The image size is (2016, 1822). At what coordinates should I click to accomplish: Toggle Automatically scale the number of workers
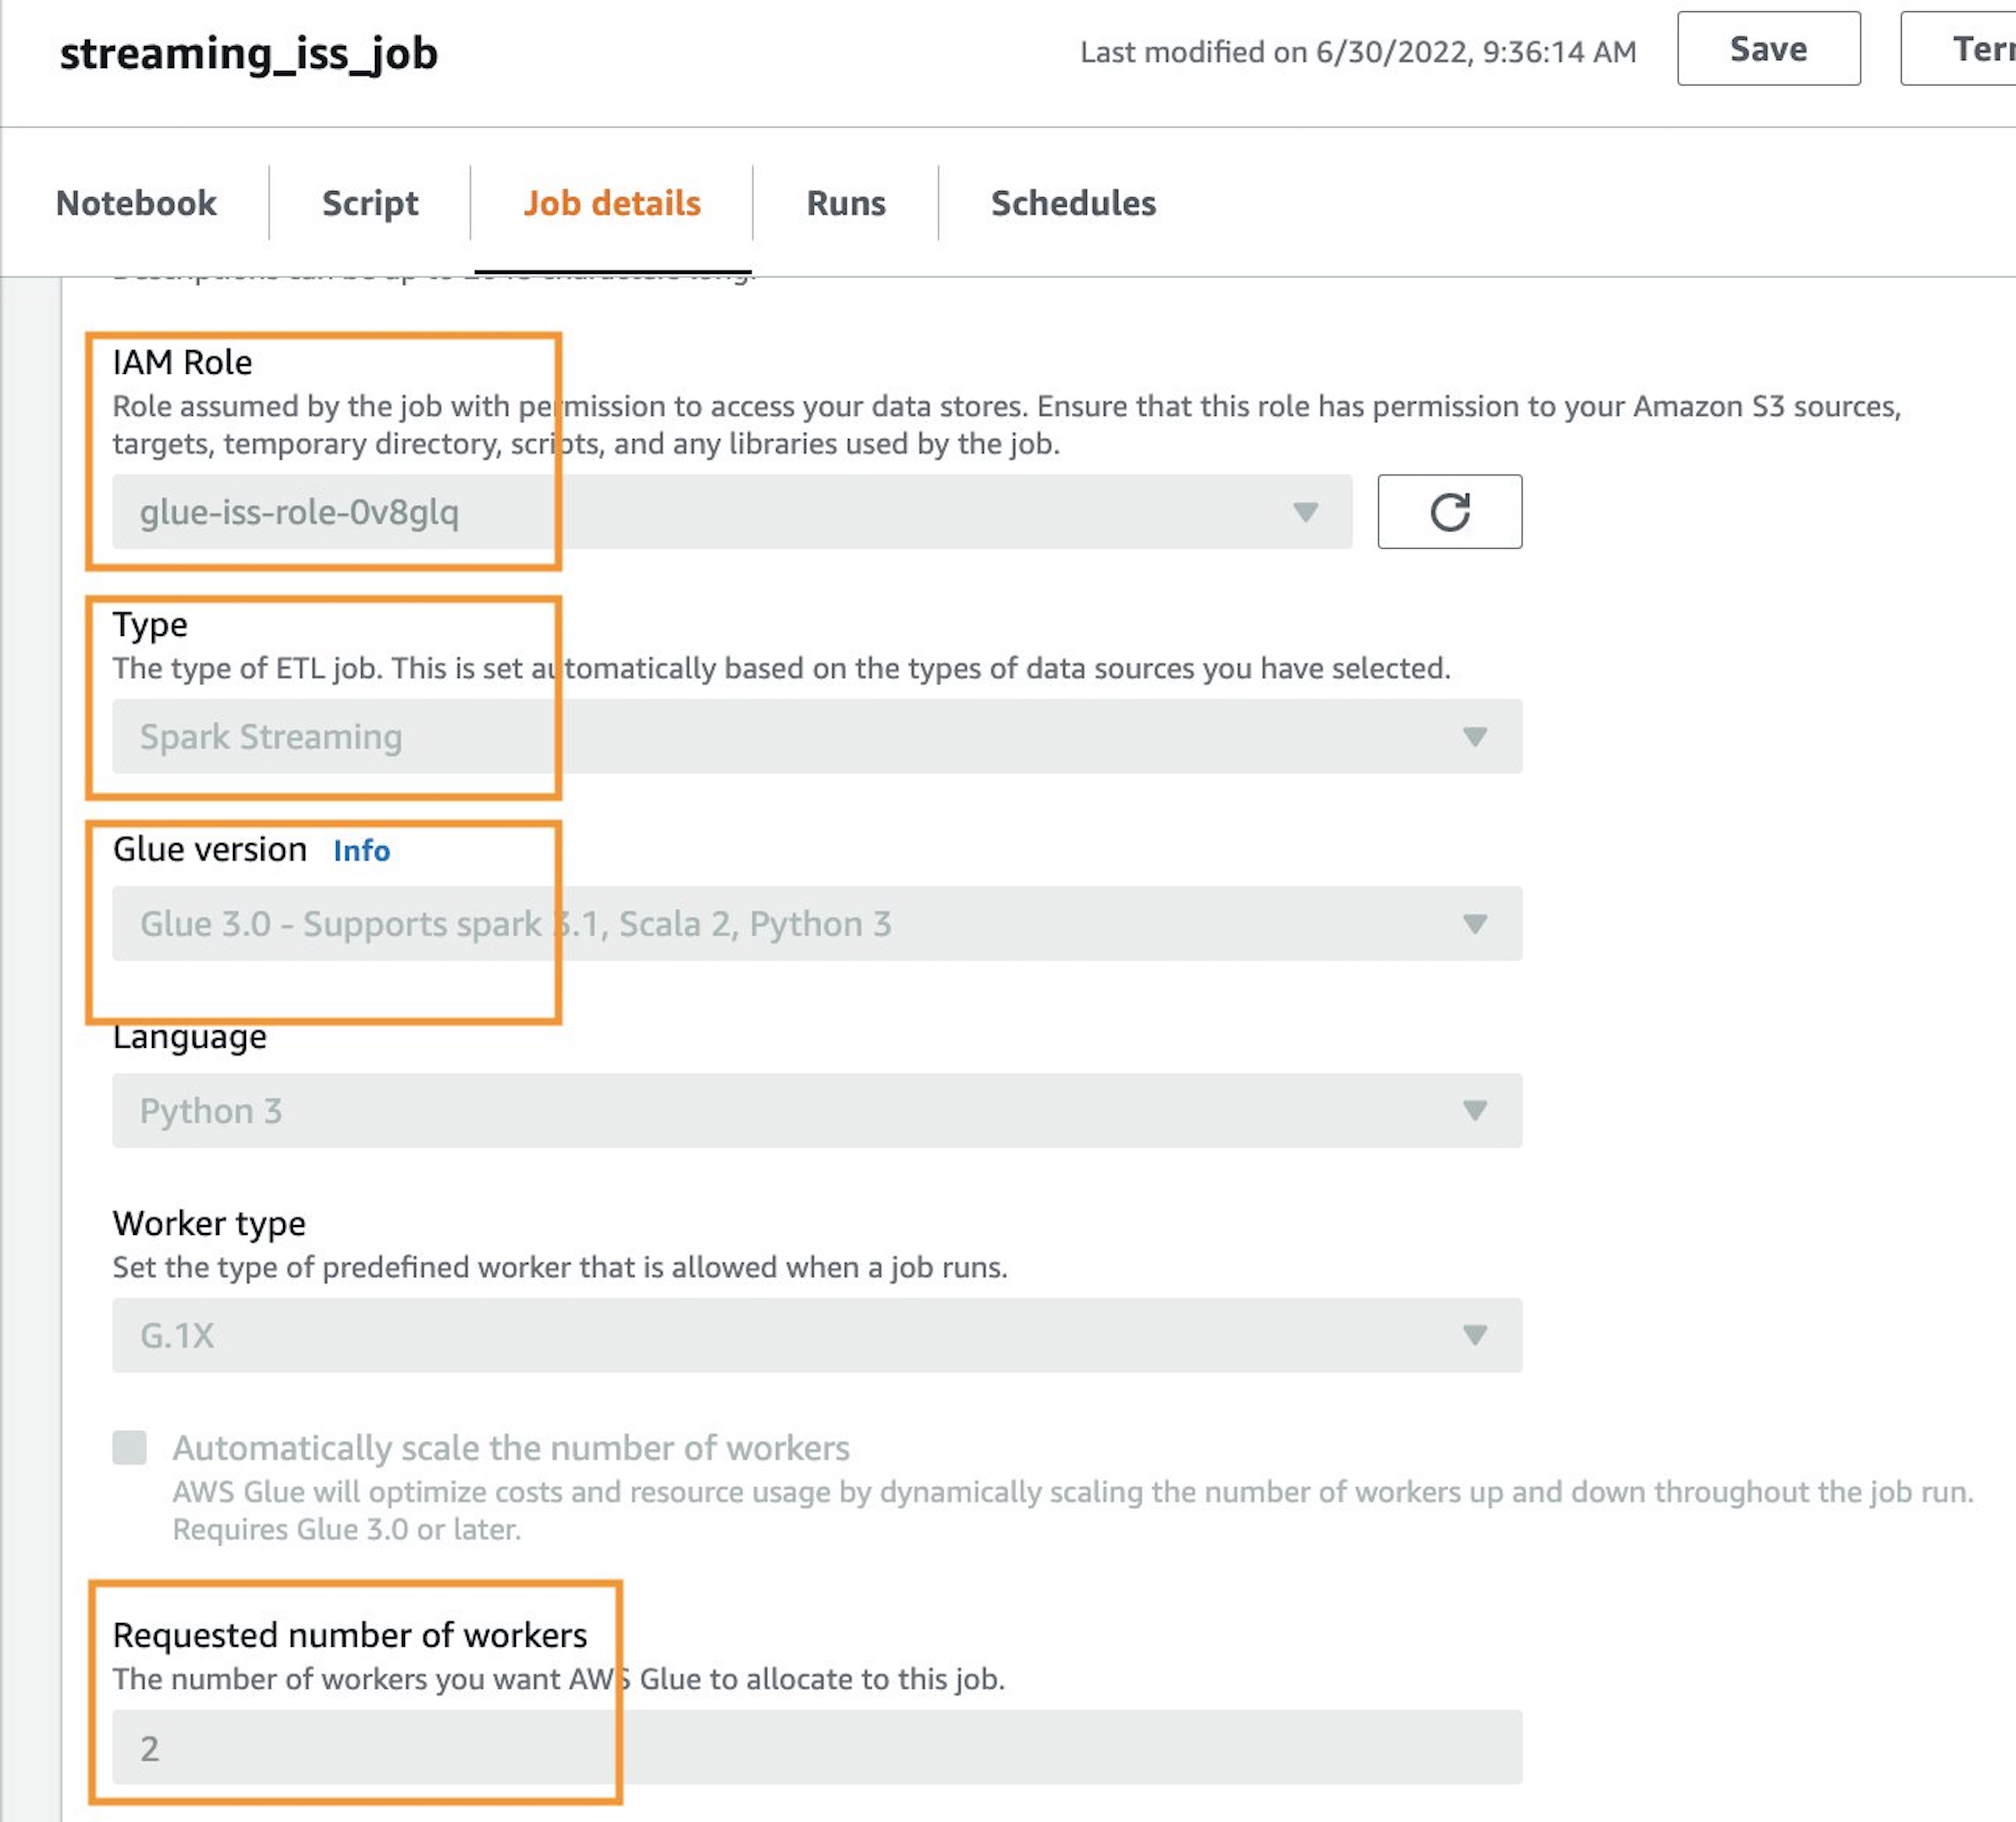(x=129, y=1448)
